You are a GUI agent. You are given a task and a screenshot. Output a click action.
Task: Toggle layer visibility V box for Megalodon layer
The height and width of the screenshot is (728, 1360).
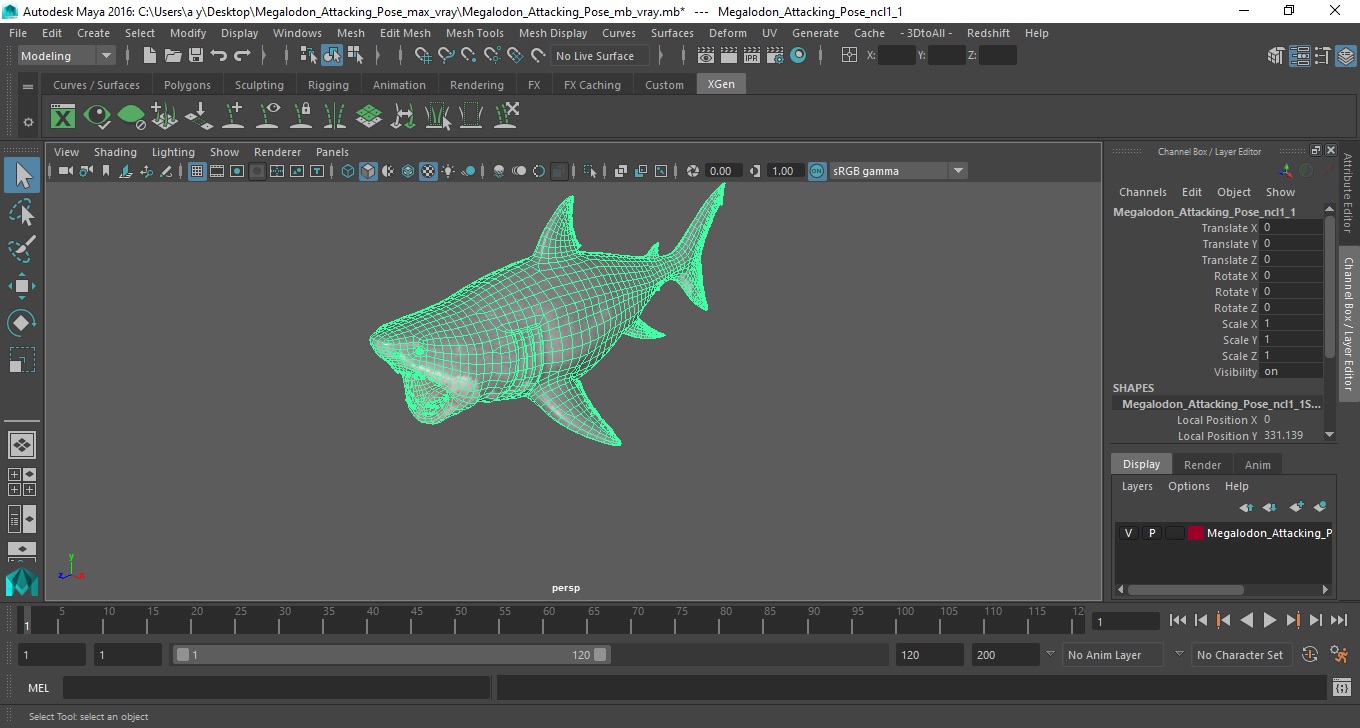pyautogui.click(x=1128, y=533)
